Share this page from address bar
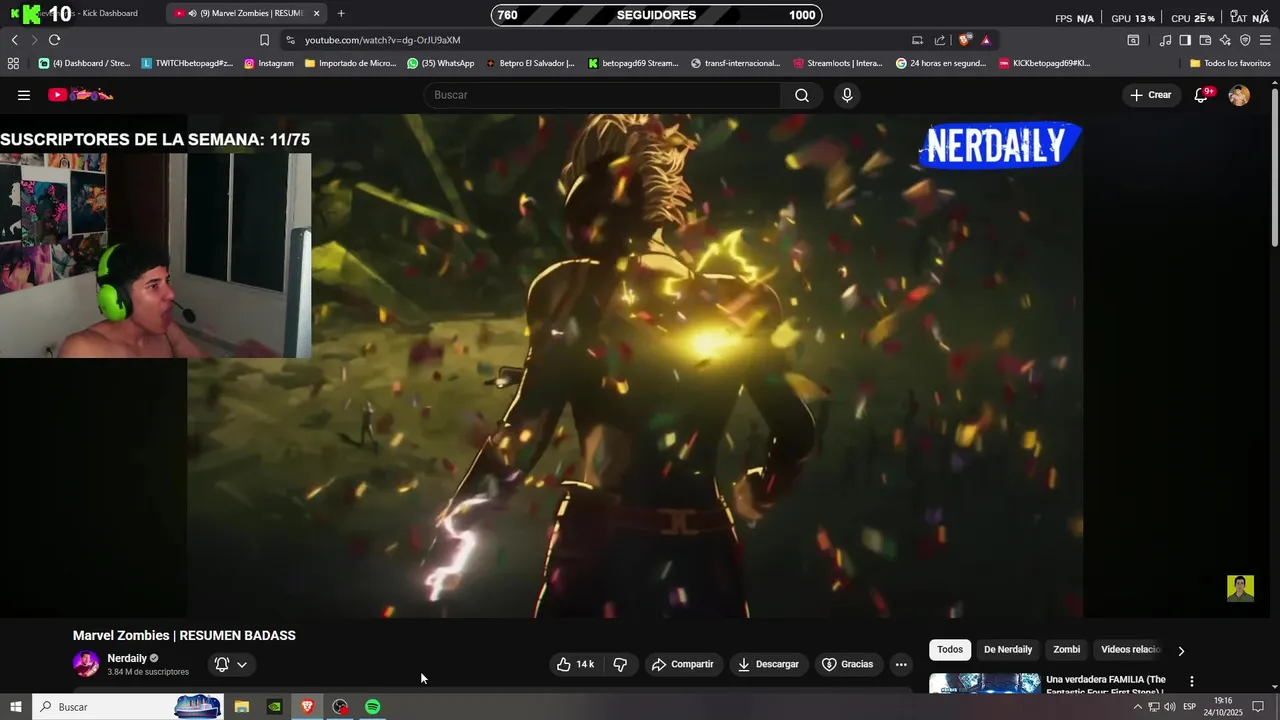Viewport: 1280px width, 720px height. (940, 40)
